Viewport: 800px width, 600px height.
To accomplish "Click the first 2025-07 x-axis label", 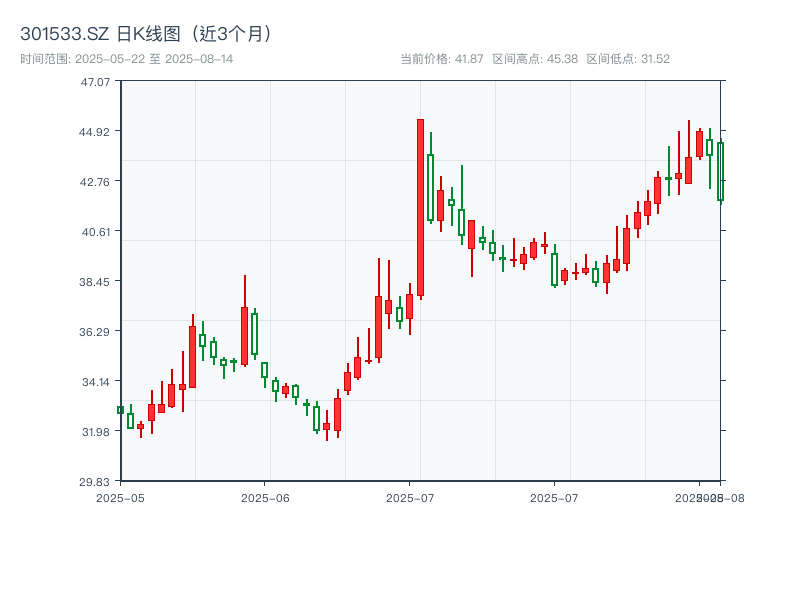I will 411,496.
